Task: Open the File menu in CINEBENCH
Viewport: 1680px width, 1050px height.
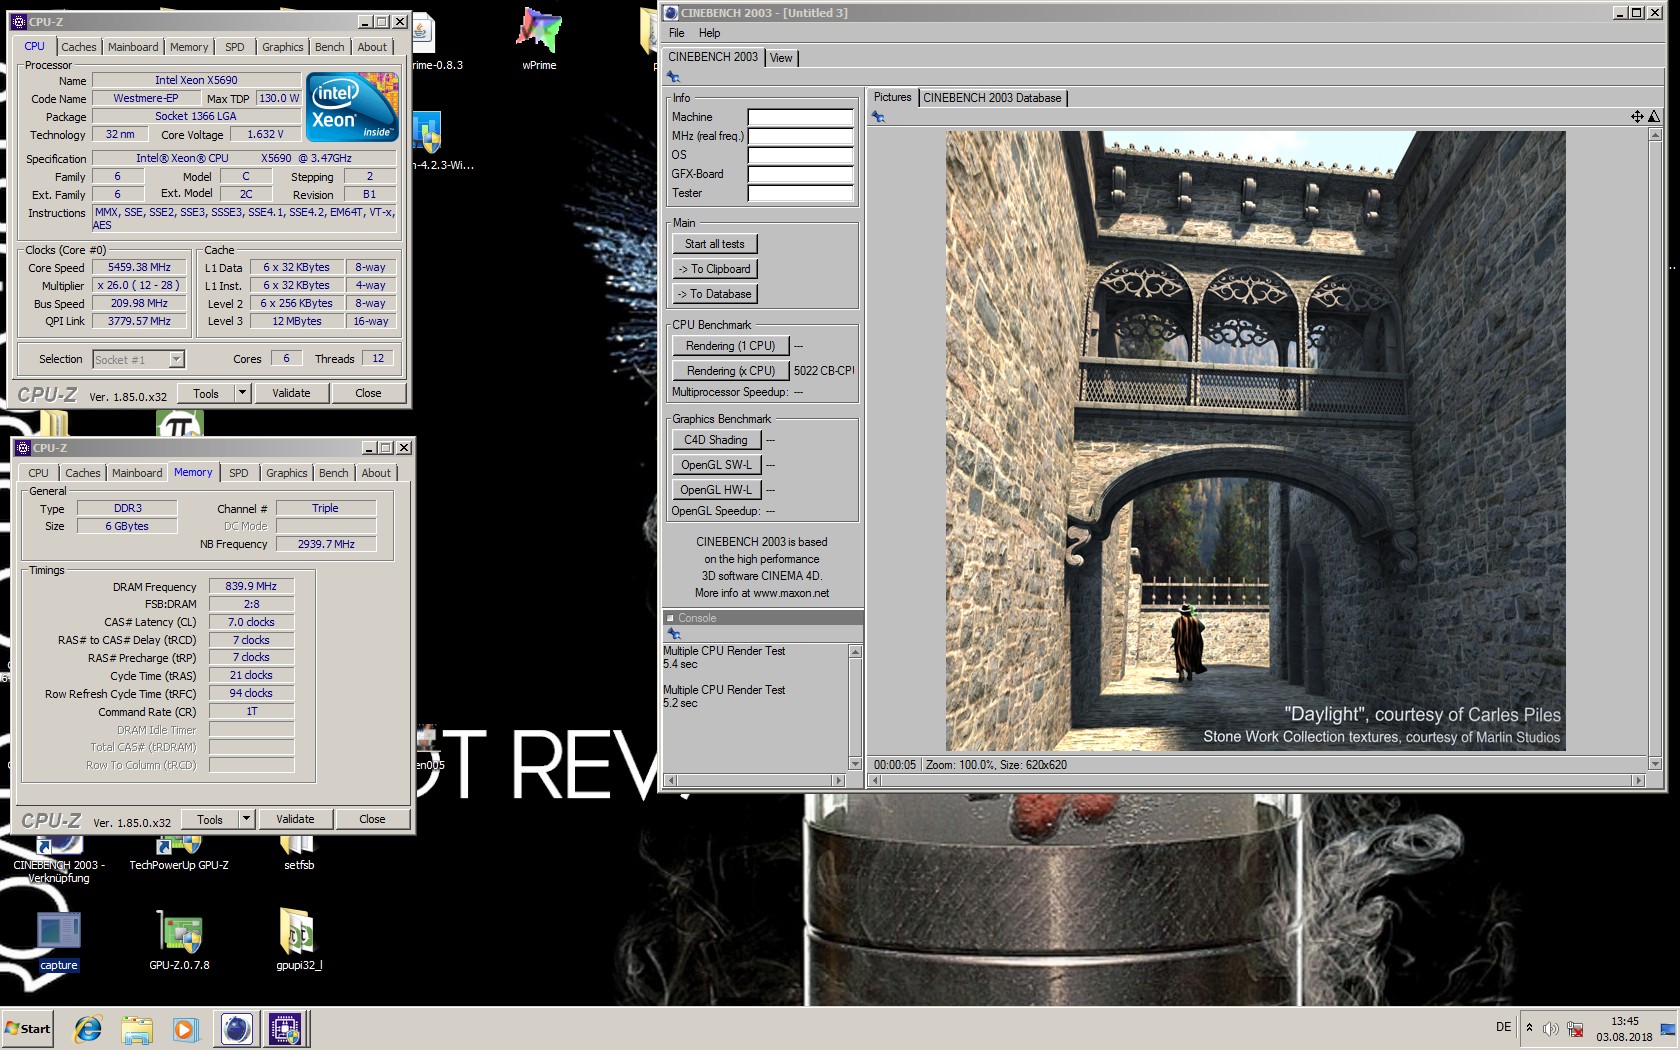Action: tap(677, 33)
